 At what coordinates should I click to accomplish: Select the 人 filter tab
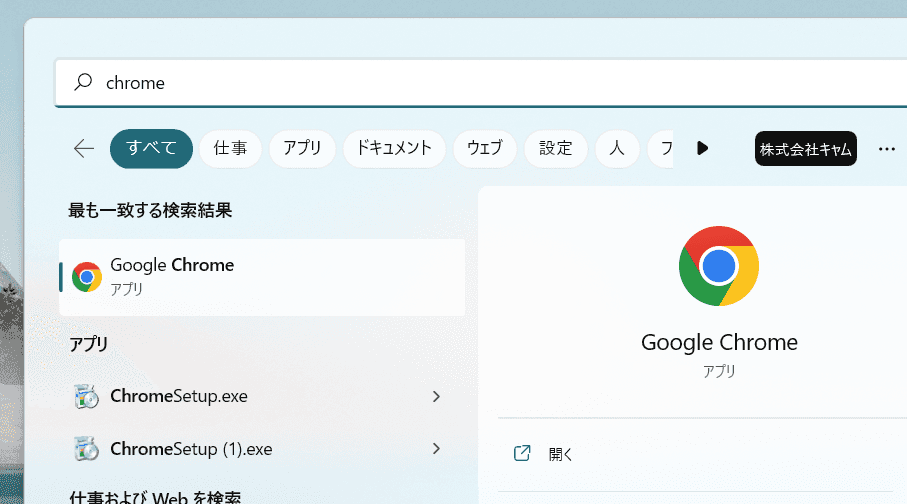point(617,149)
